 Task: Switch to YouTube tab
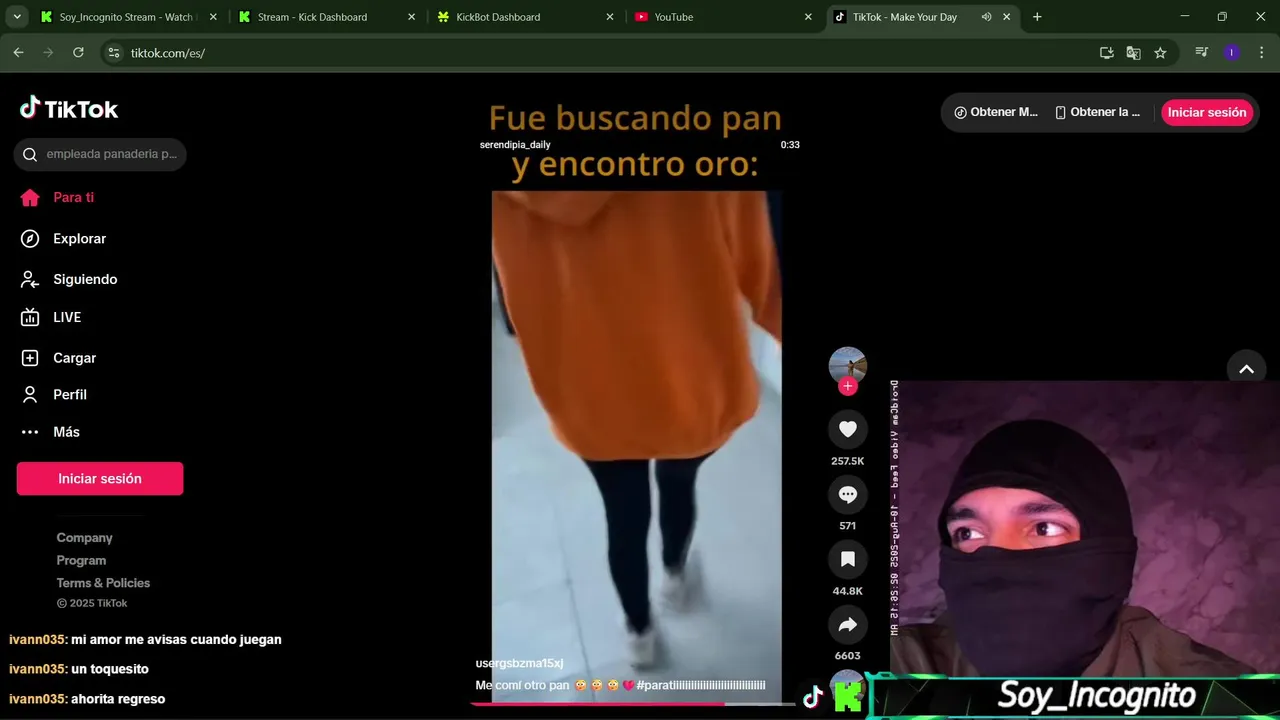click(x=673, y=17)
